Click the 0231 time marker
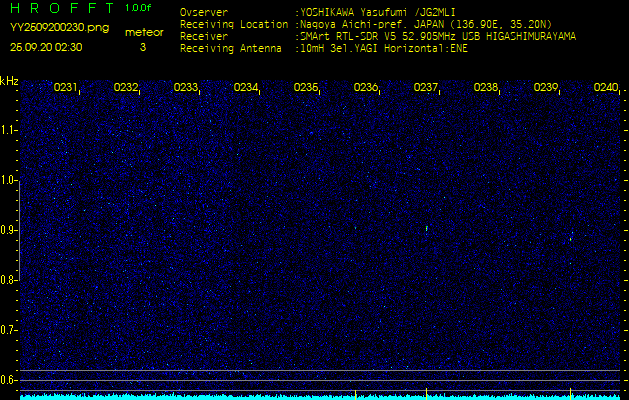The width and height of the screenshot is (629, 400). click(66, 88)
